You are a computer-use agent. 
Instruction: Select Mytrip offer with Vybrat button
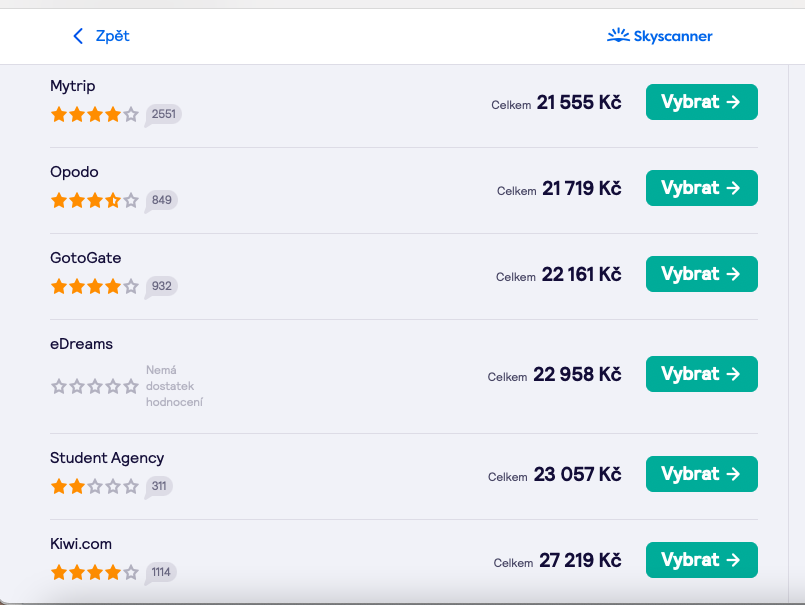702,102
